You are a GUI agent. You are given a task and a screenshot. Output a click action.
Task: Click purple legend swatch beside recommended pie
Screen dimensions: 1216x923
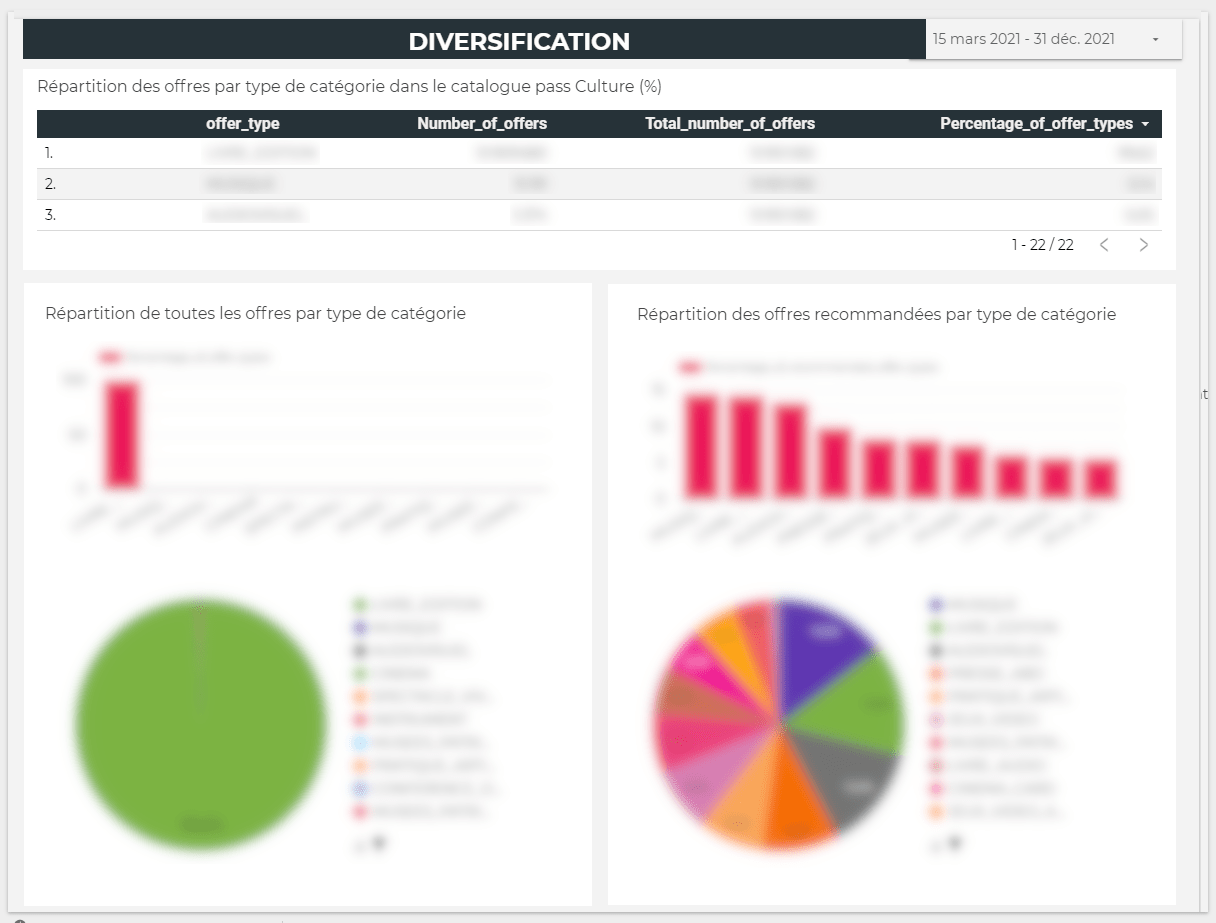936,605
